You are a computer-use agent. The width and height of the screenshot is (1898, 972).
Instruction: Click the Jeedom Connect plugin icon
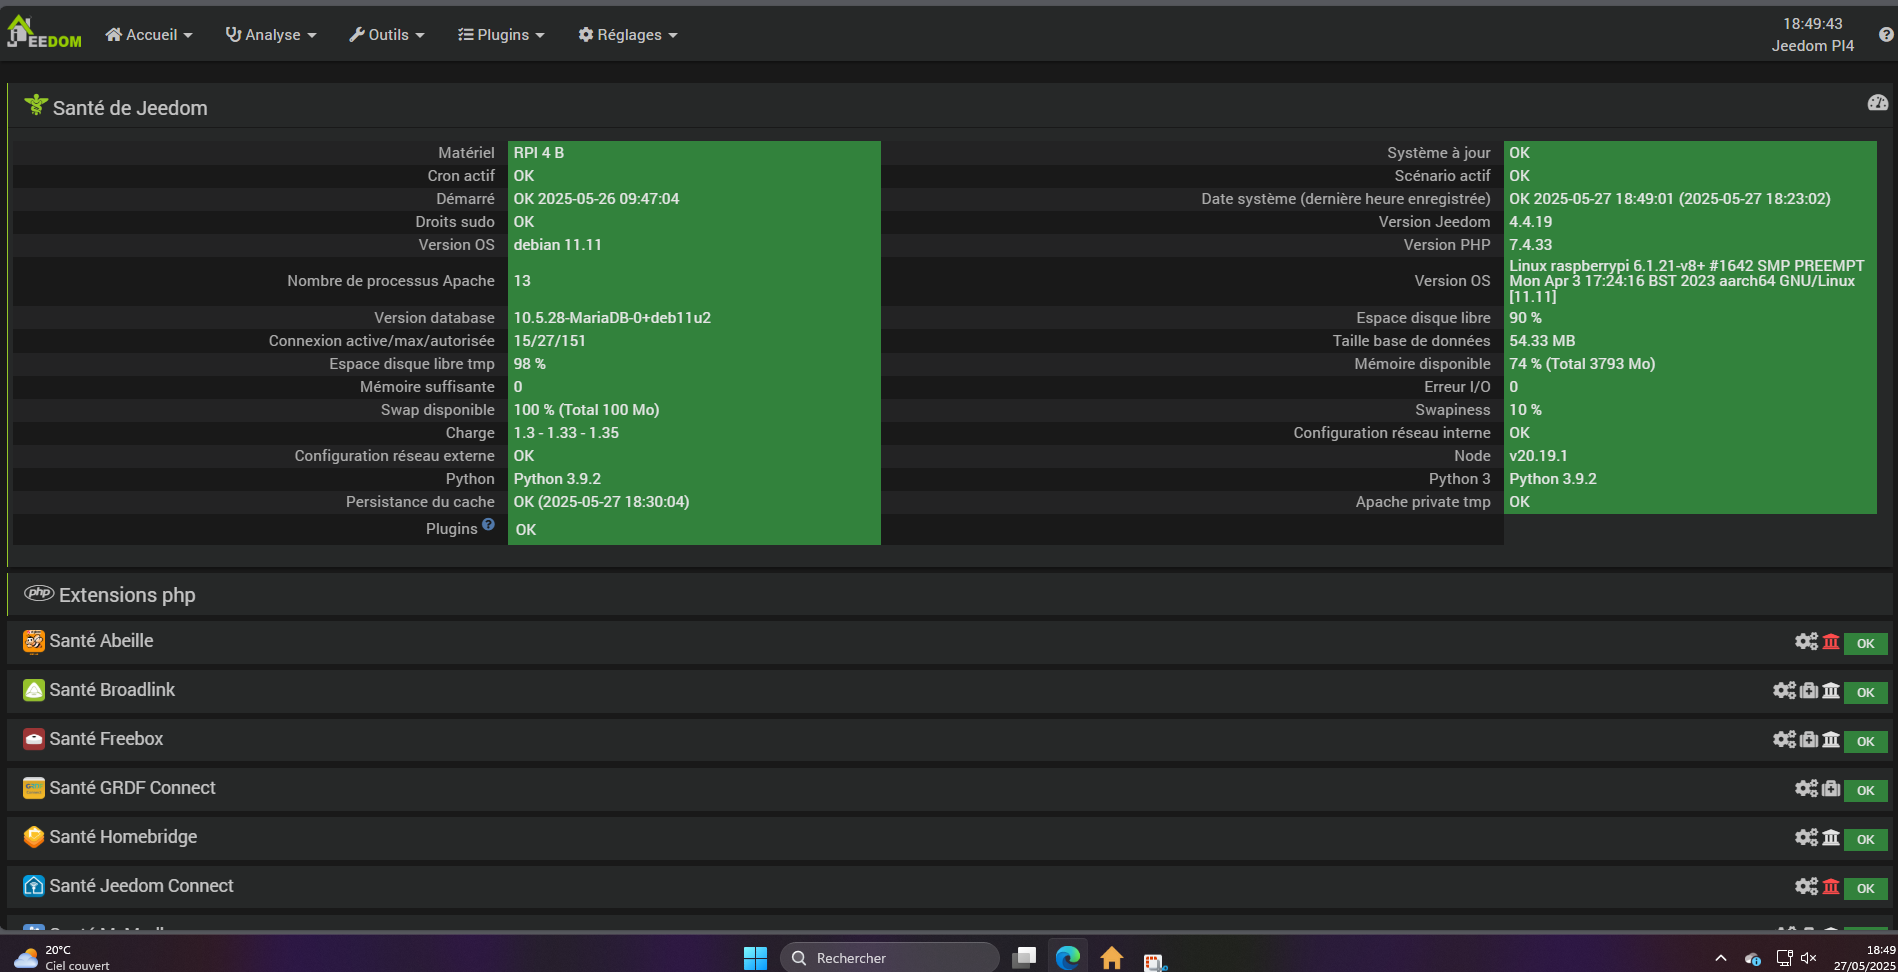click(x=34, y=887)
